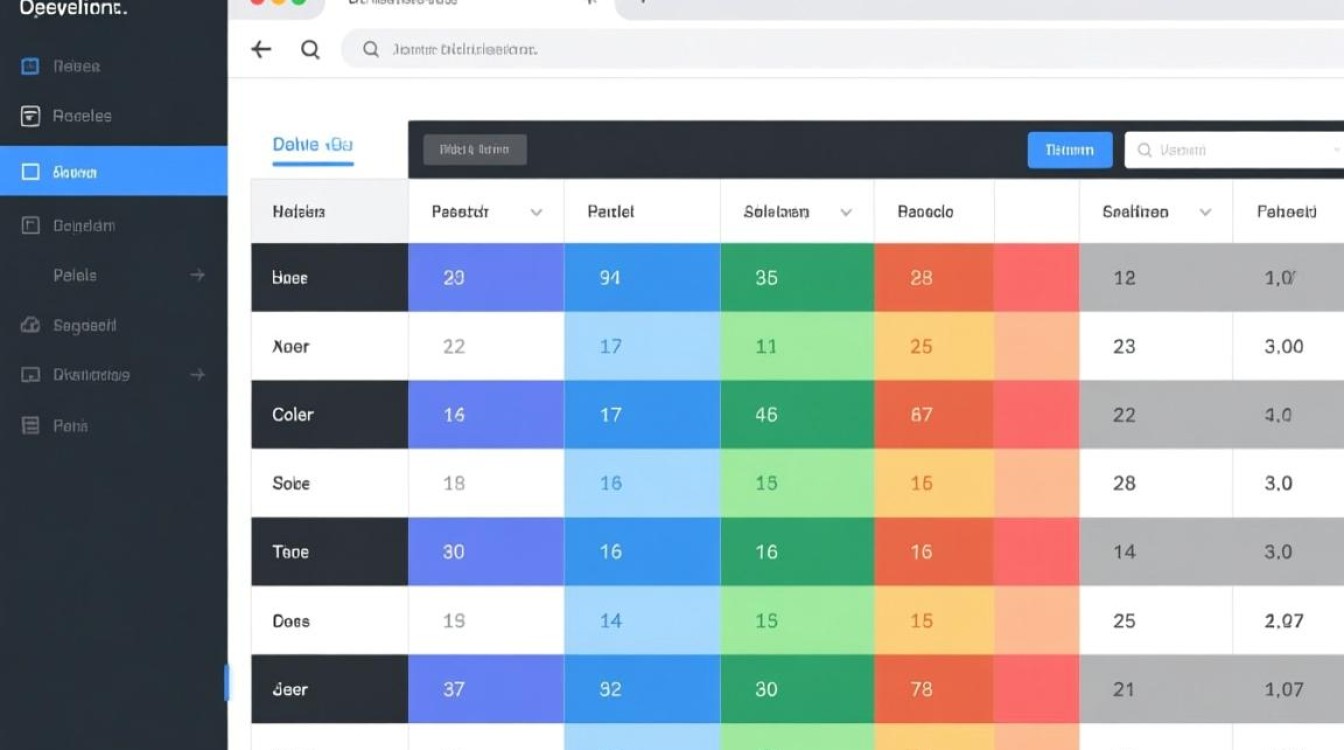Click the cloud icon beside Segoesht
Screen dimensions: 1344x750
30,325
